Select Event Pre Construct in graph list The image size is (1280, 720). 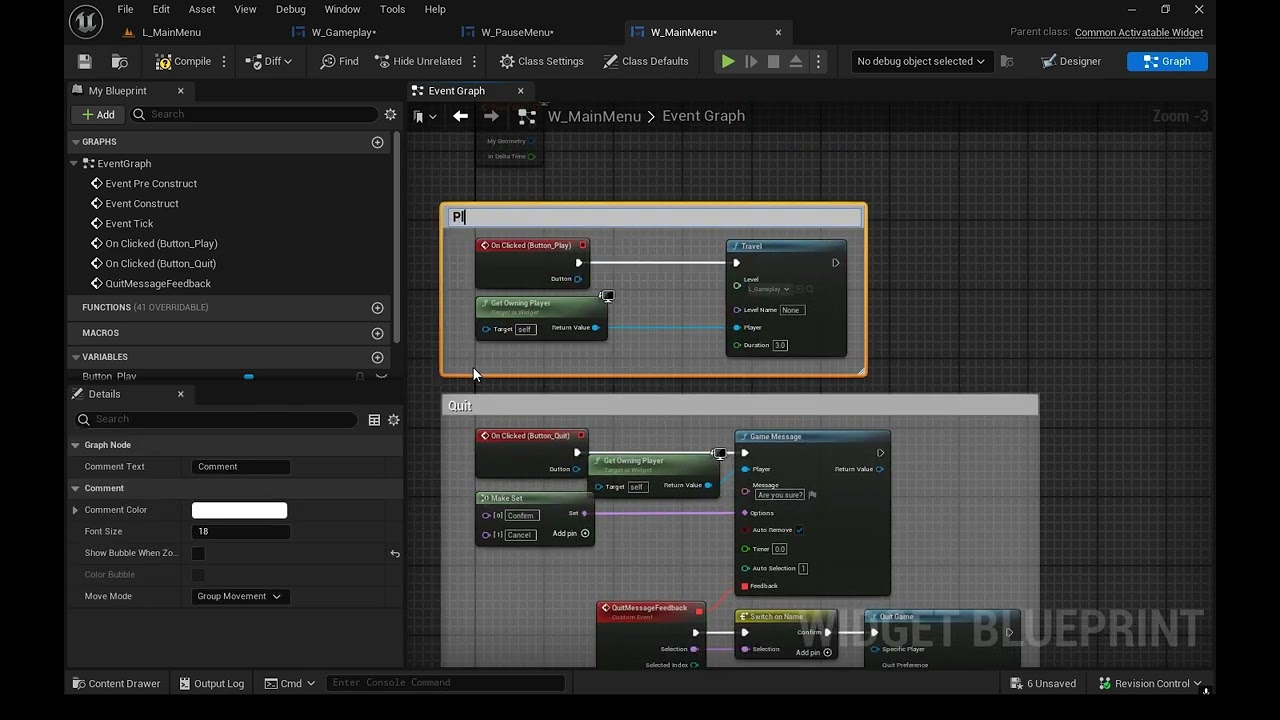[x=151, y=183]
